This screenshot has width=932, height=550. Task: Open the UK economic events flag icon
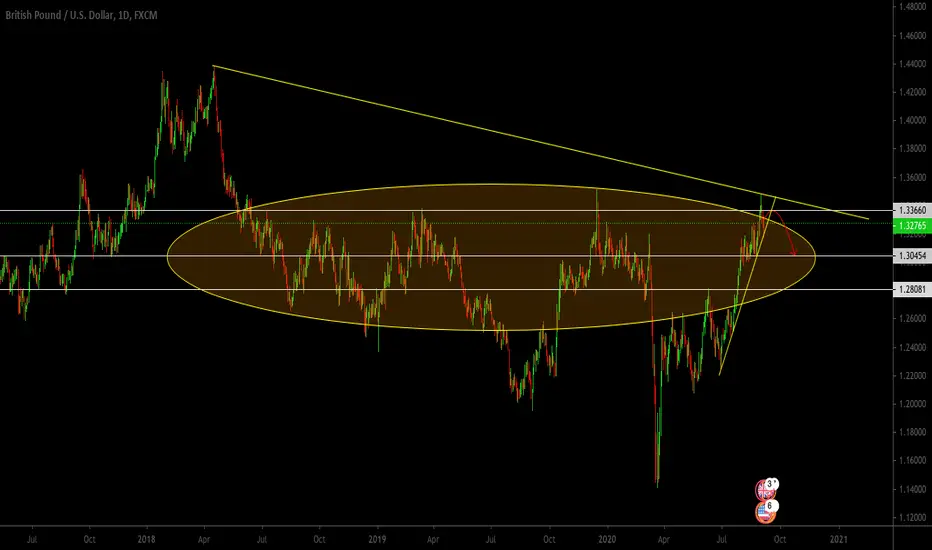(x=764, y=491)
